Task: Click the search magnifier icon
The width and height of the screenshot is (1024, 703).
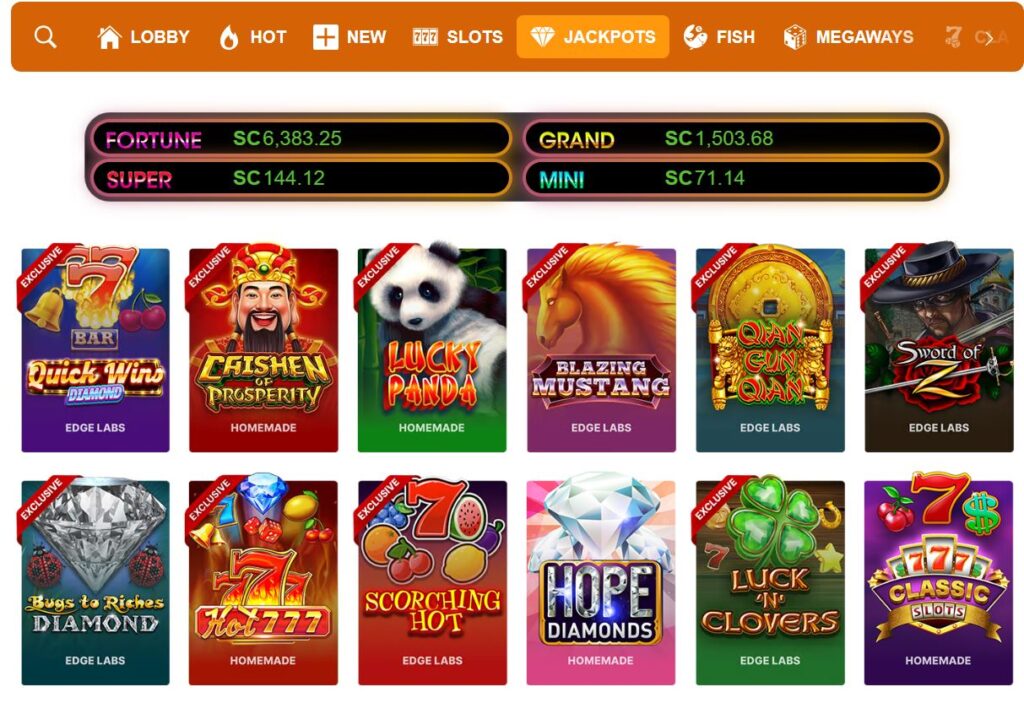Action: (x=45, y=37)
